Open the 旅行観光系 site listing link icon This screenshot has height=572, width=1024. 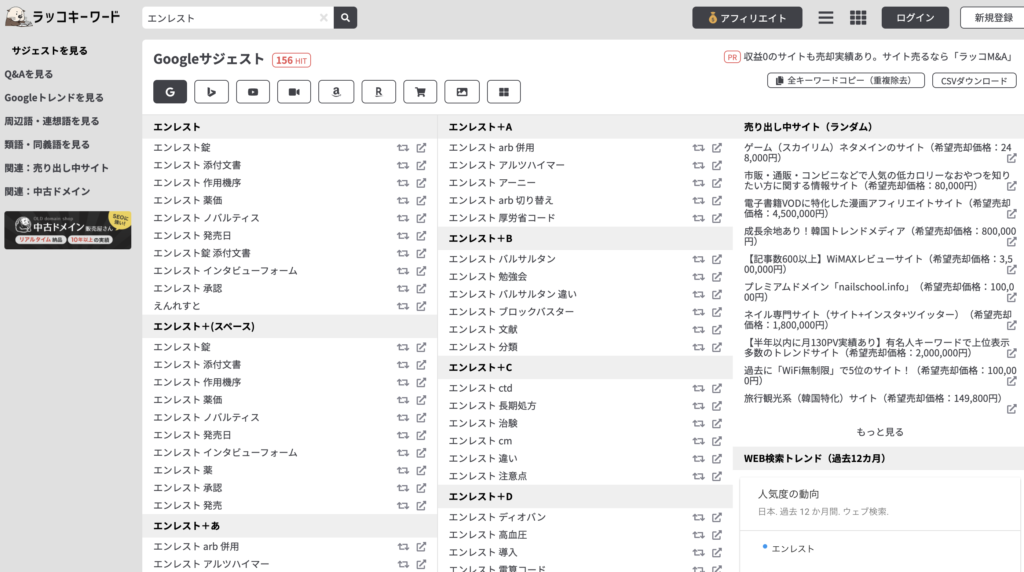[1012, 409]
